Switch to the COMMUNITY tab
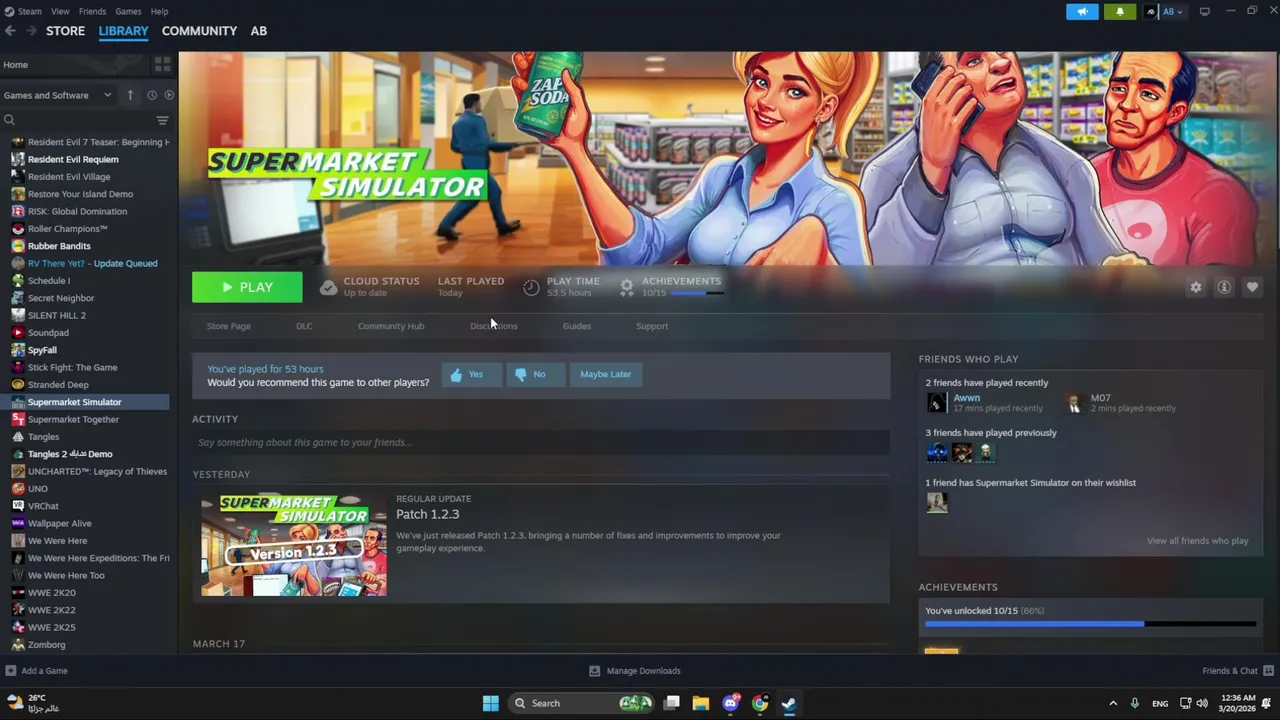The image size is (1280, 720). tap(199, 31)
